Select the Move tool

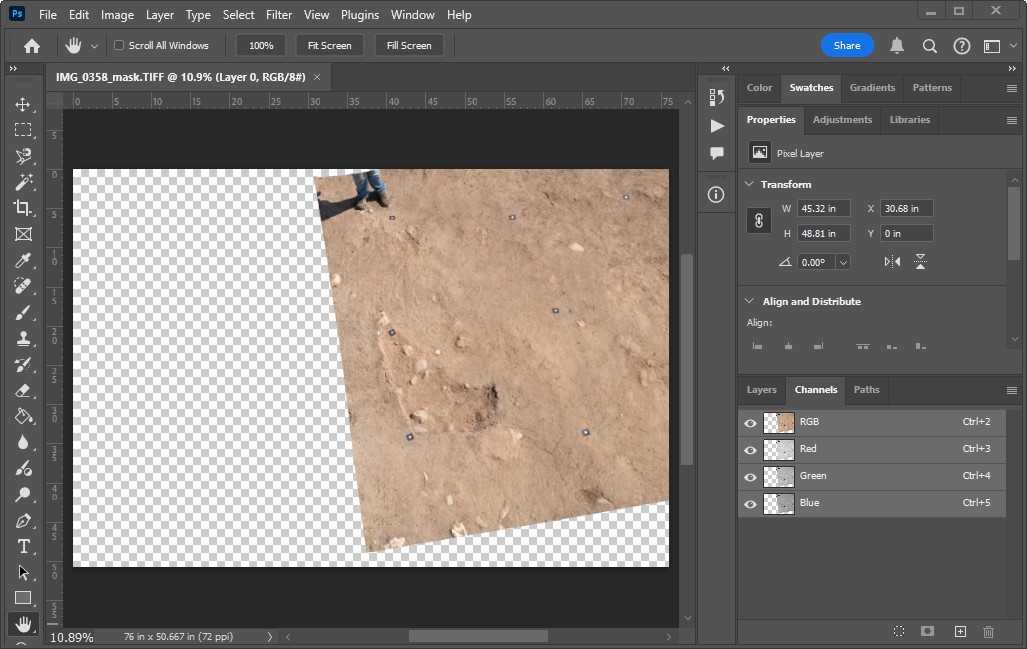click(23, 105)
